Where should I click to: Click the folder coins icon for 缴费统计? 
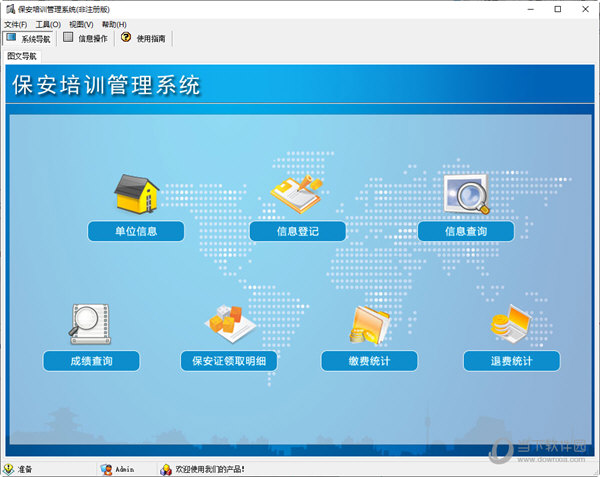coord(369,324)
